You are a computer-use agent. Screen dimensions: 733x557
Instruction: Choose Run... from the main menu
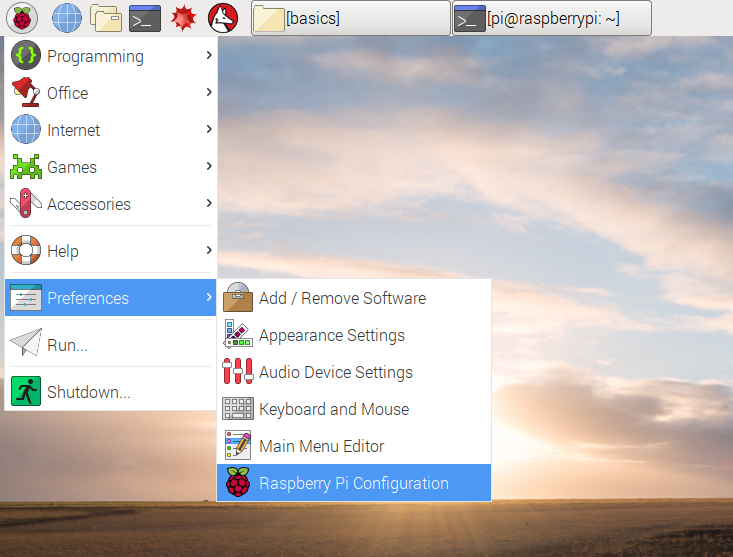point(111,344)
